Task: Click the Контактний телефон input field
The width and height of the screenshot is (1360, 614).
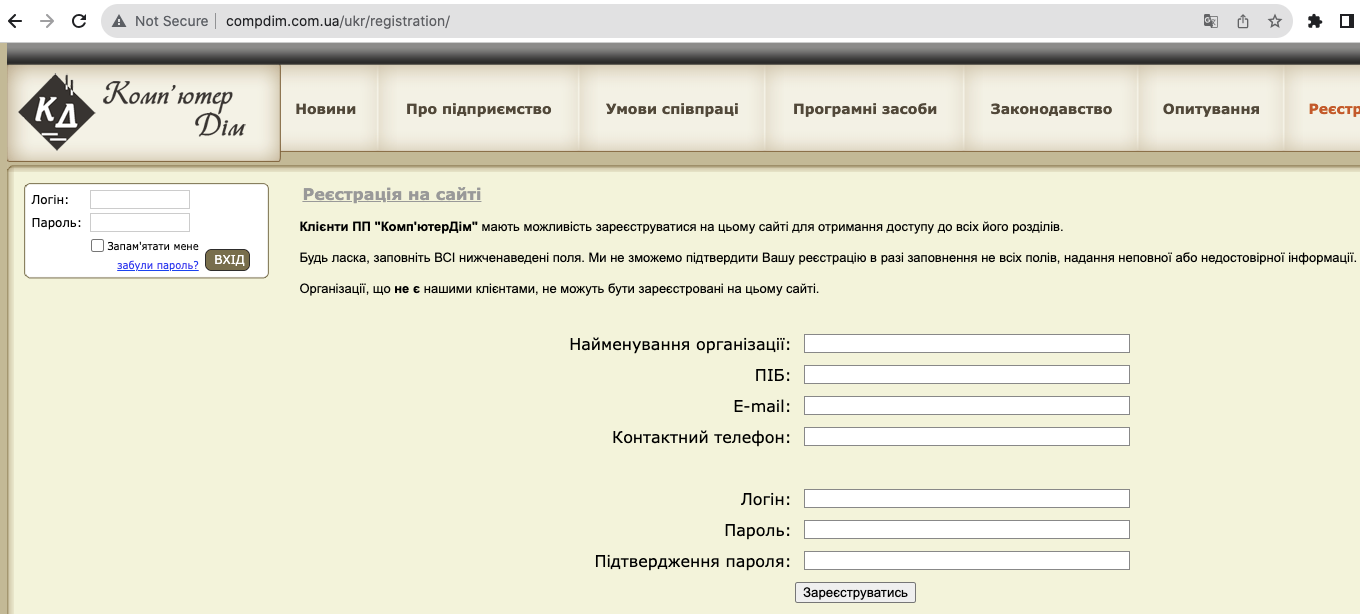Action: 966,437
